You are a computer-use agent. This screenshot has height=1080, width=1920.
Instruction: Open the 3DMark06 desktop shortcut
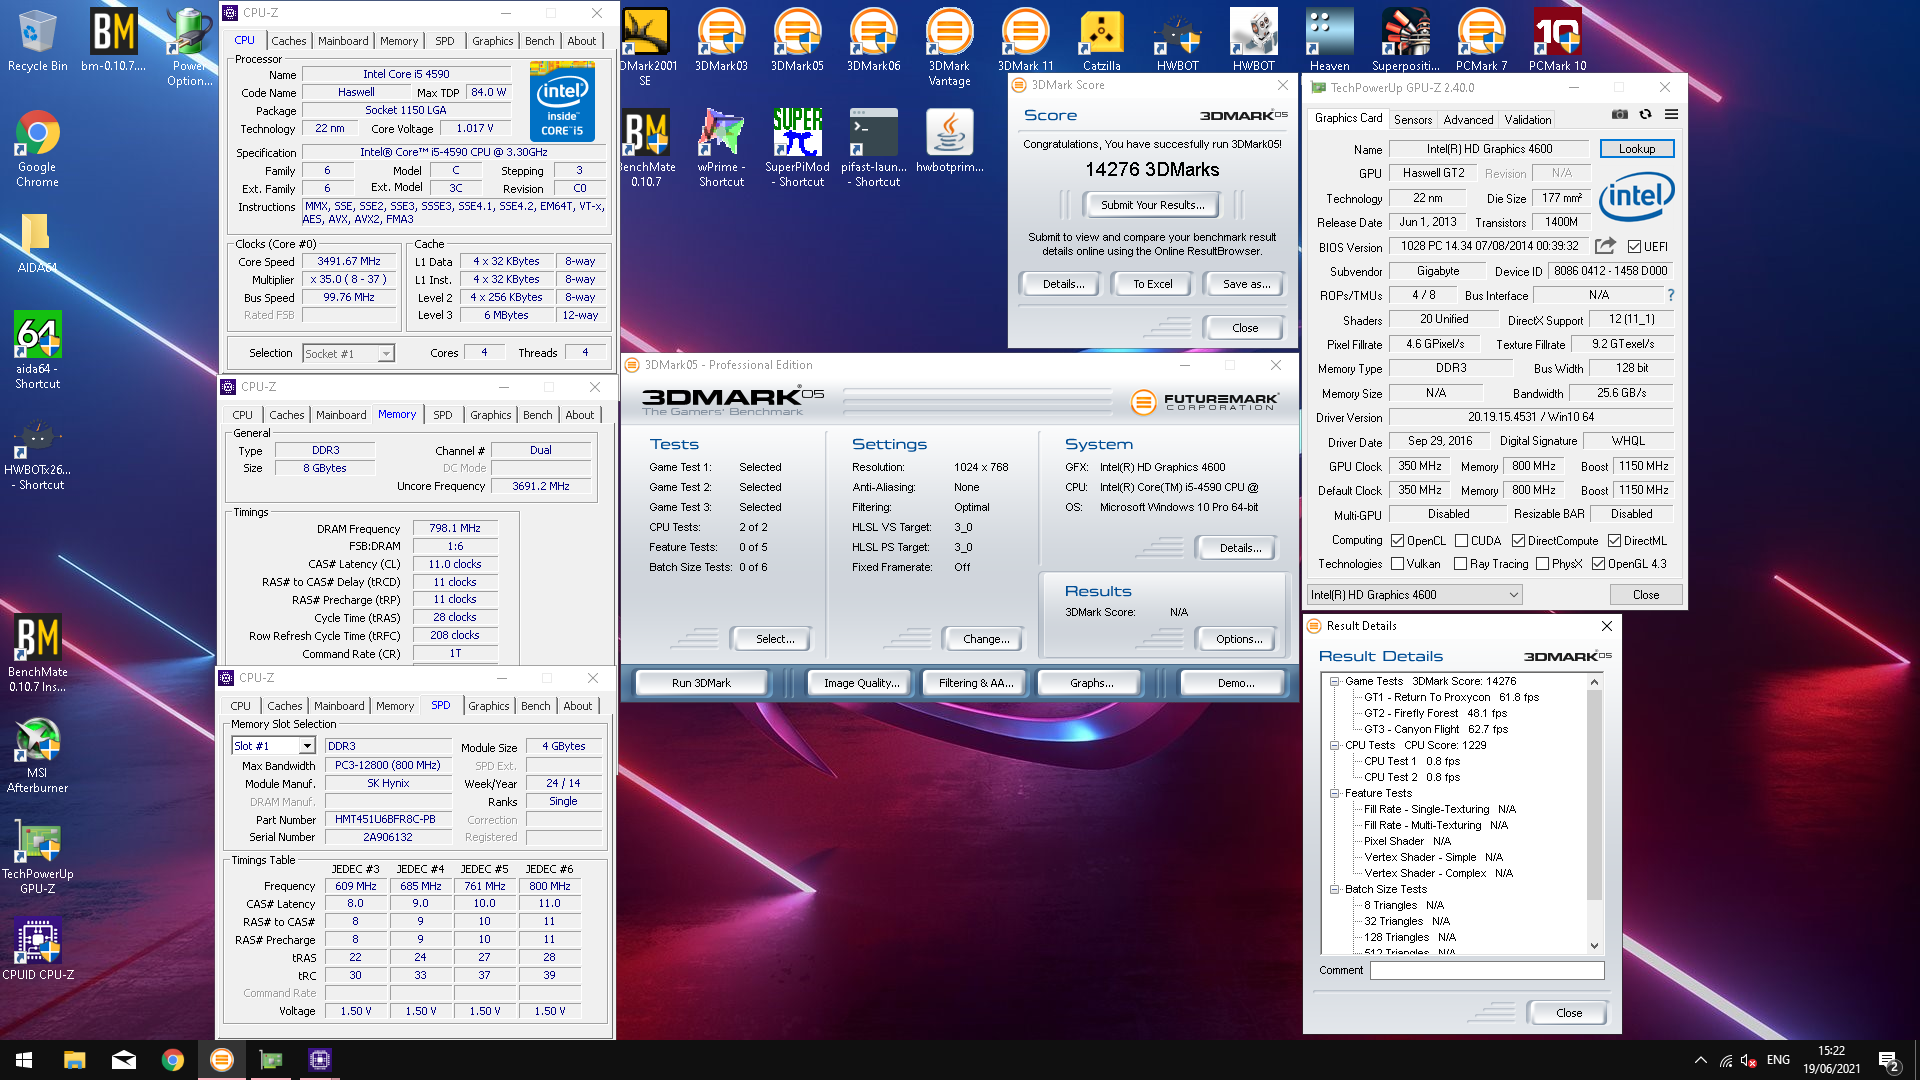(x=873, y=40)
